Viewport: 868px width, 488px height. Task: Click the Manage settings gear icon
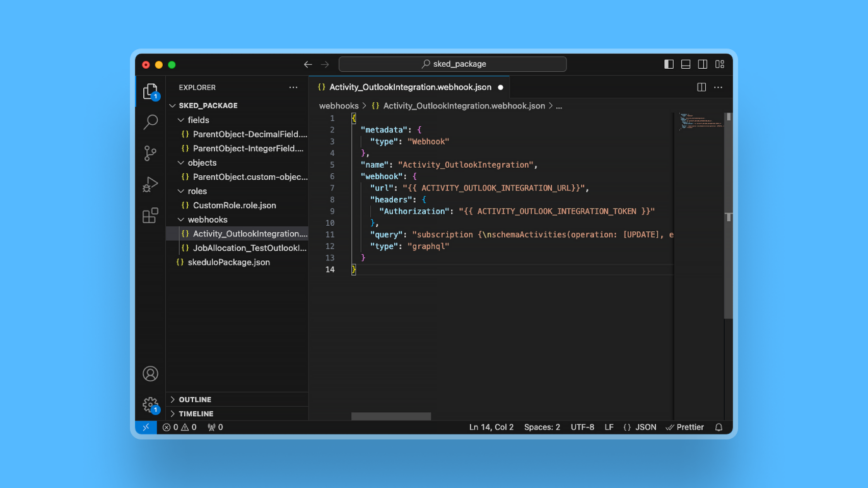(150, 405)
